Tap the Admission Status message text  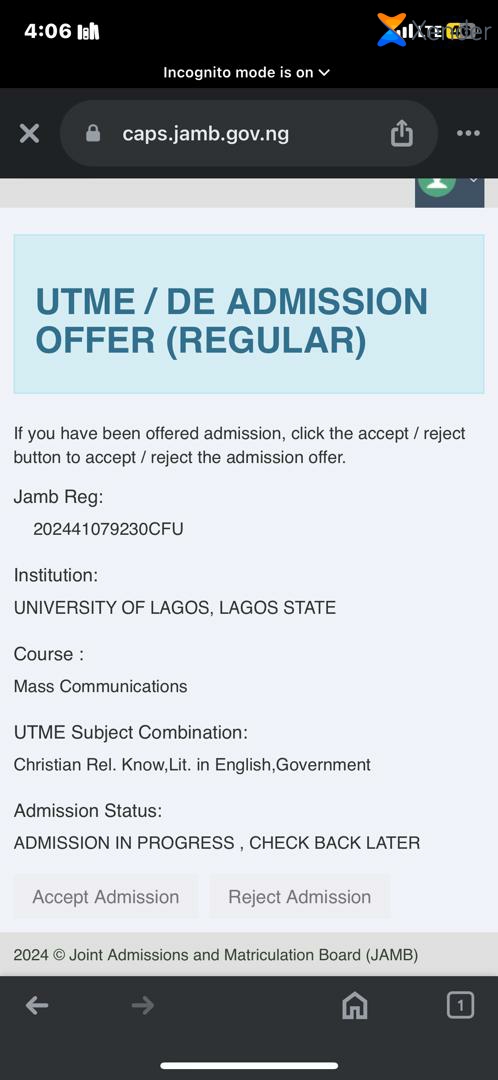coord(217,842)
